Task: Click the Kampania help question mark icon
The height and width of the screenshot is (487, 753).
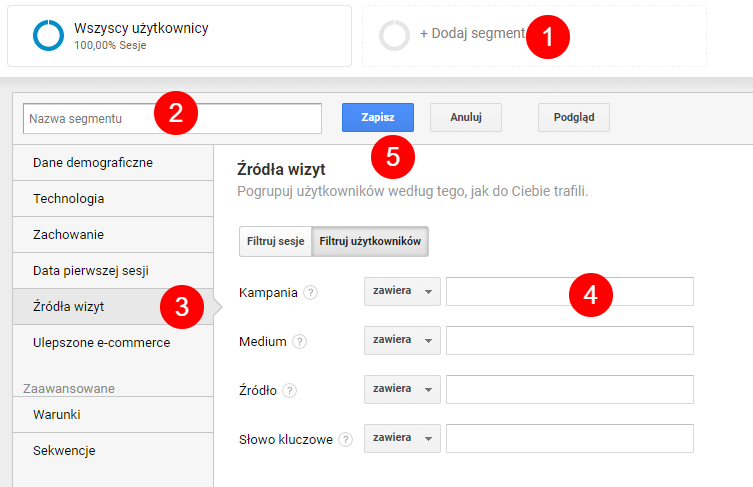Action: pyautogui.click(x=311, y=293)
